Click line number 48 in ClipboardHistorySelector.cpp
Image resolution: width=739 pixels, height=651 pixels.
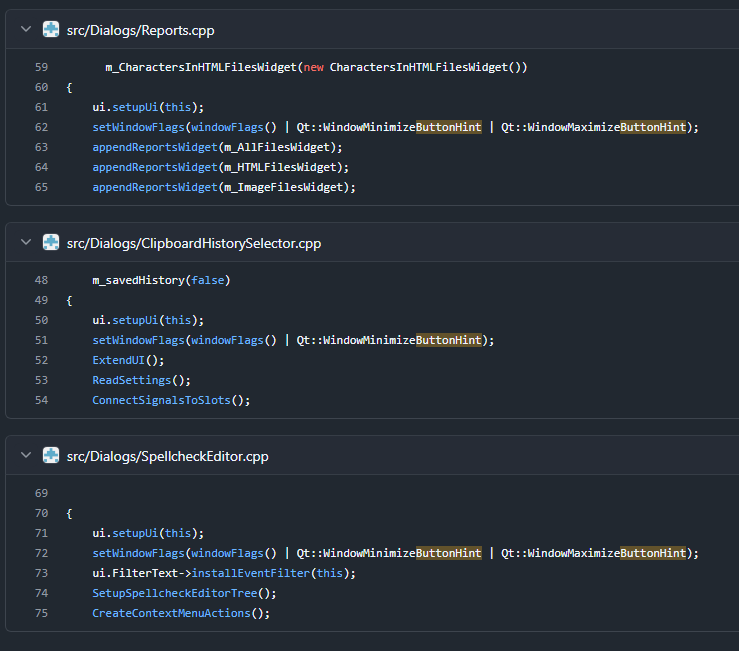pos(41,280)
